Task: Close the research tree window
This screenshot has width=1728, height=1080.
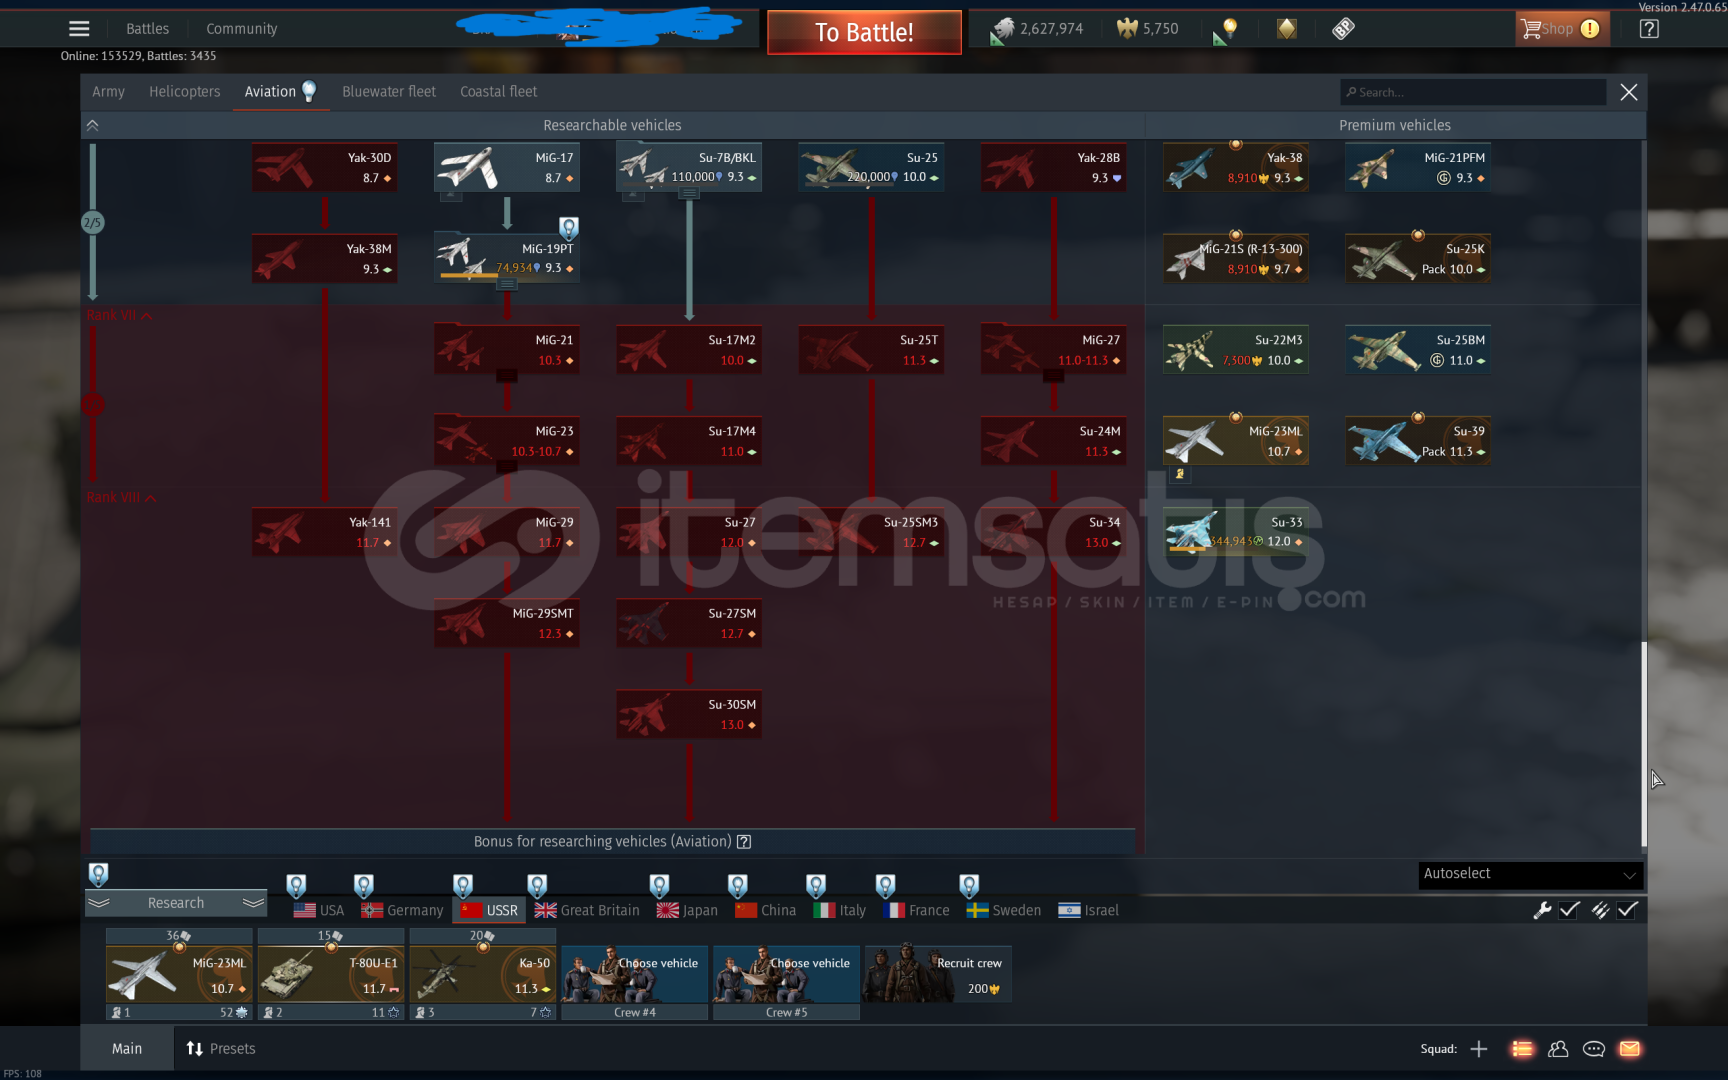Action: pyautogui.click(x=1629, y=92)
